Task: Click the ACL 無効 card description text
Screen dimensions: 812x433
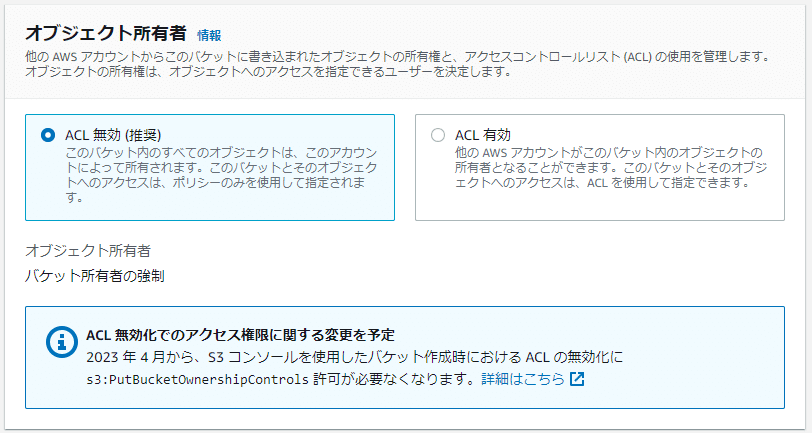Action: coord(221,175)
